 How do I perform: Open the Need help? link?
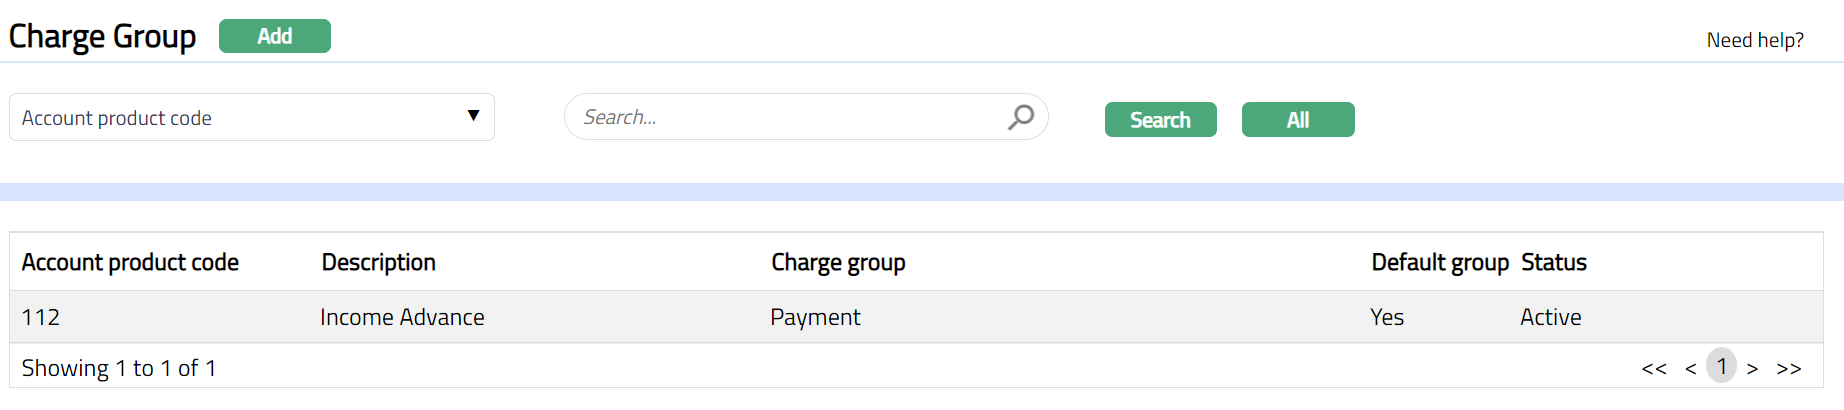(x=1754, y=40)
